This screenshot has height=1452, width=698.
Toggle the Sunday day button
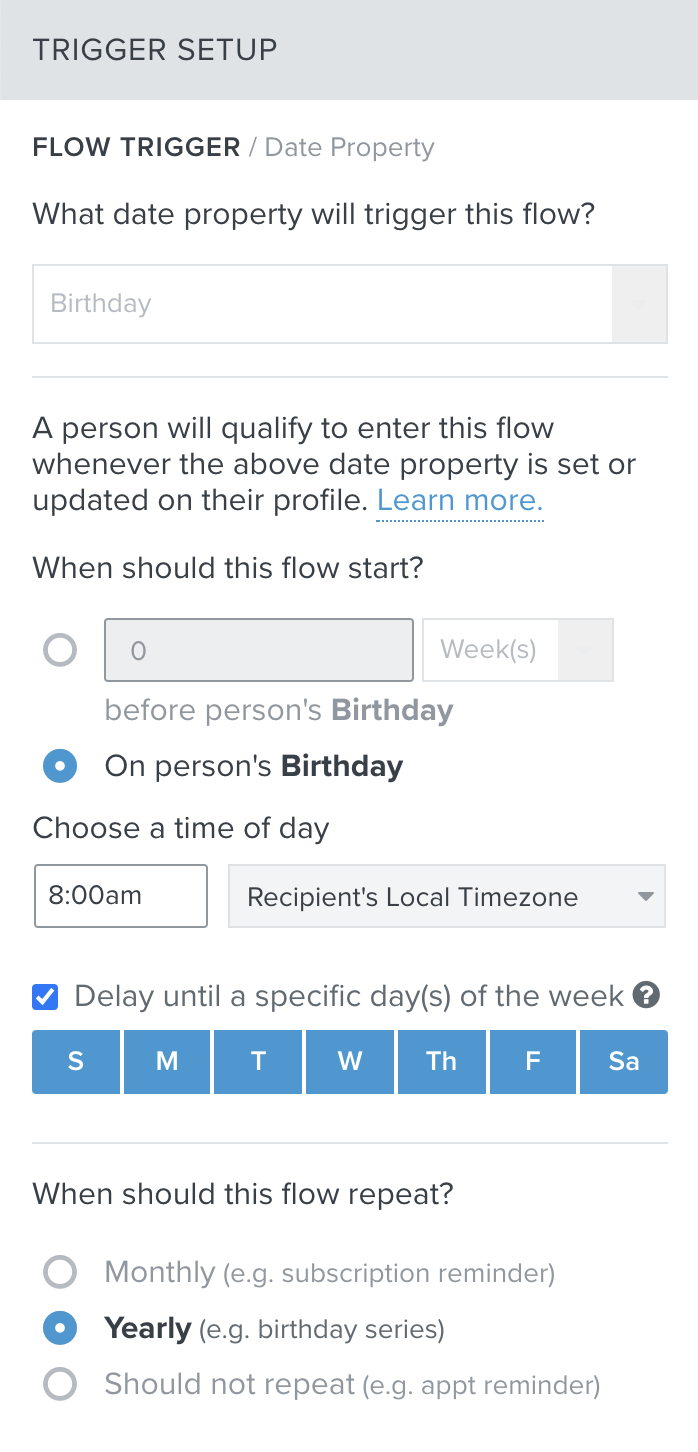(76, 1061)
